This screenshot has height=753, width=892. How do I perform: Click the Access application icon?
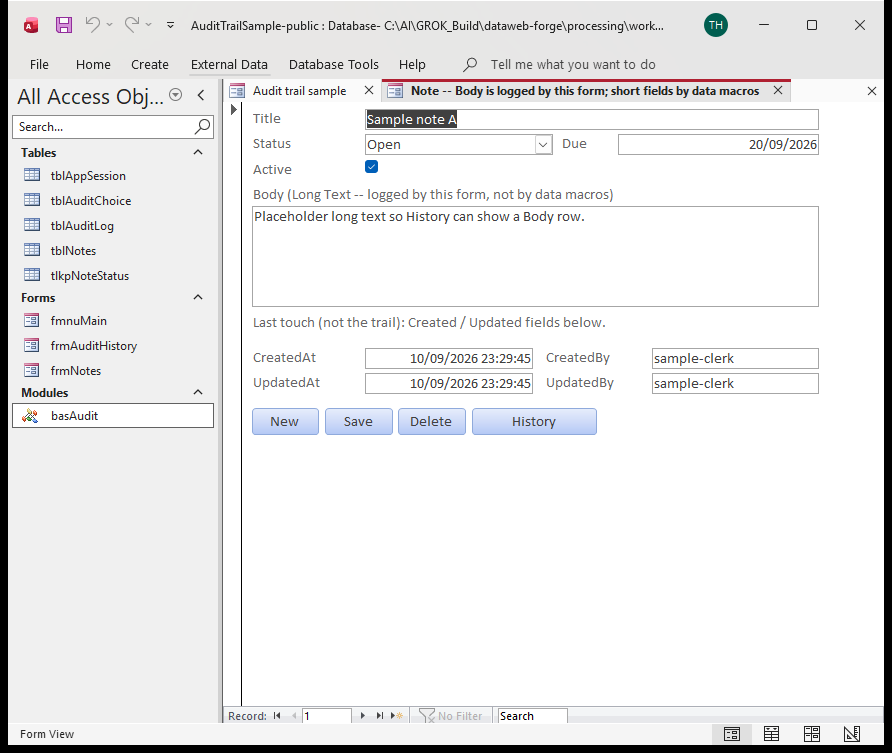31,26
